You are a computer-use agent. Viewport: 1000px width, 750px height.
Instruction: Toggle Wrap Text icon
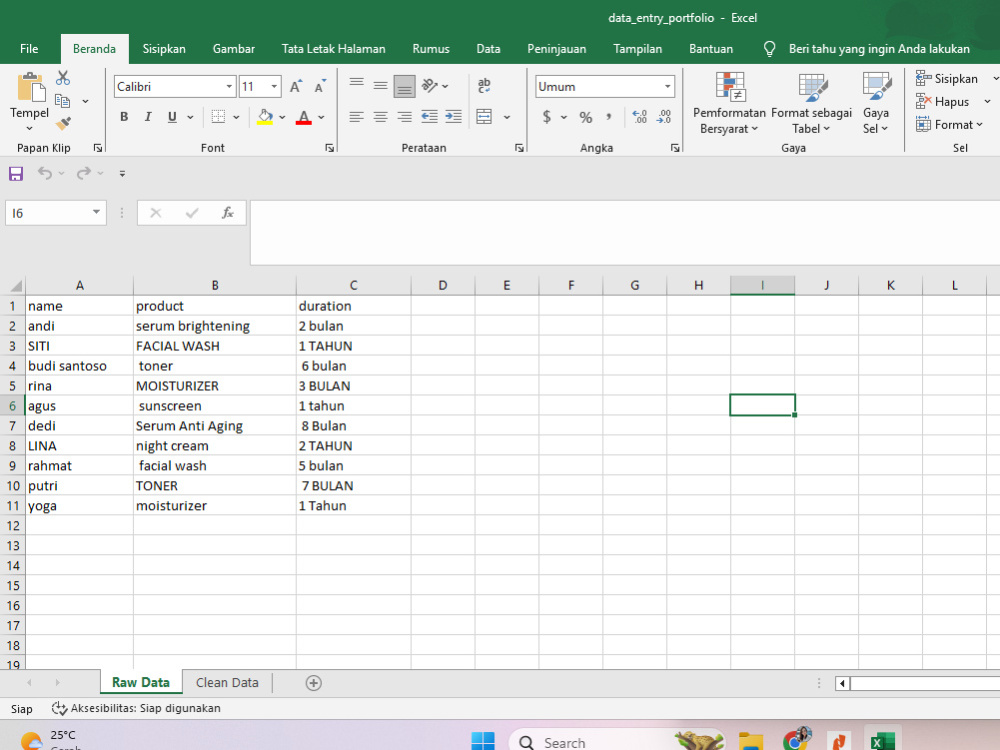pos(484,85)
